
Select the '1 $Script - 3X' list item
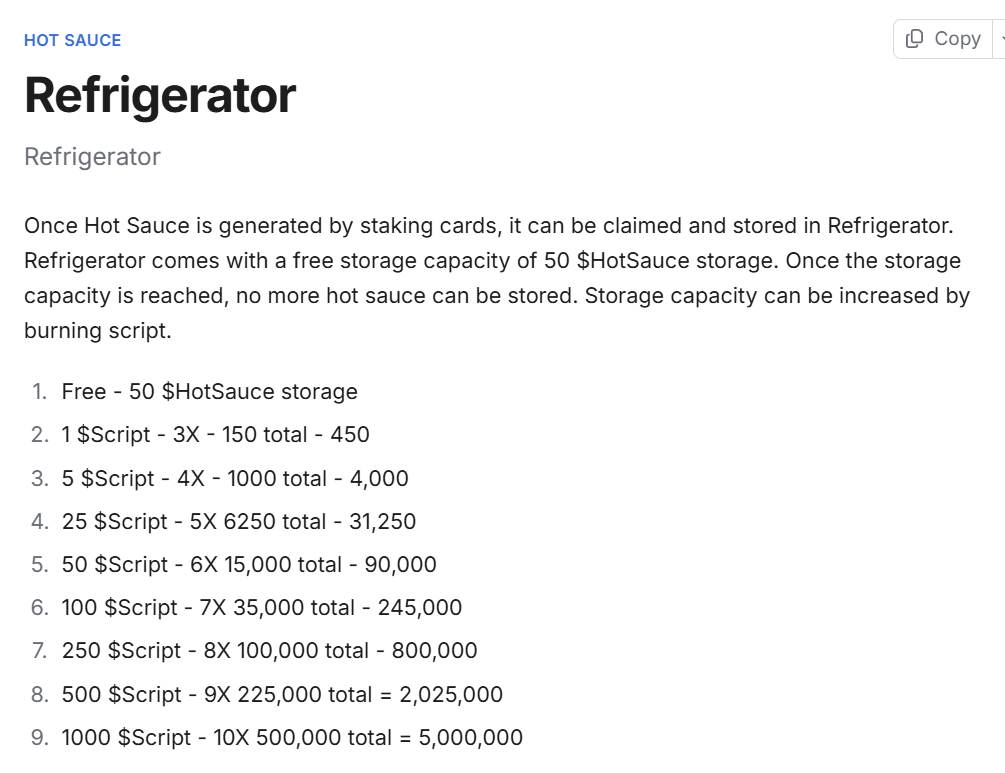pyautogui.click(x=215, y=435)
